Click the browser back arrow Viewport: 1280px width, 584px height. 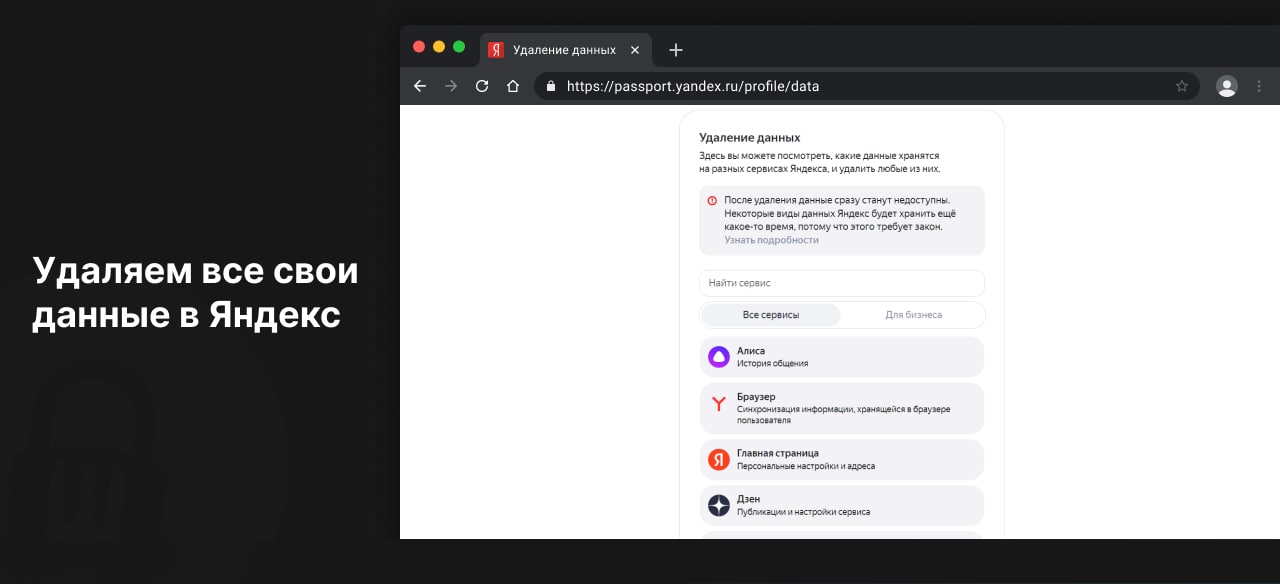(x=420, y=86)
